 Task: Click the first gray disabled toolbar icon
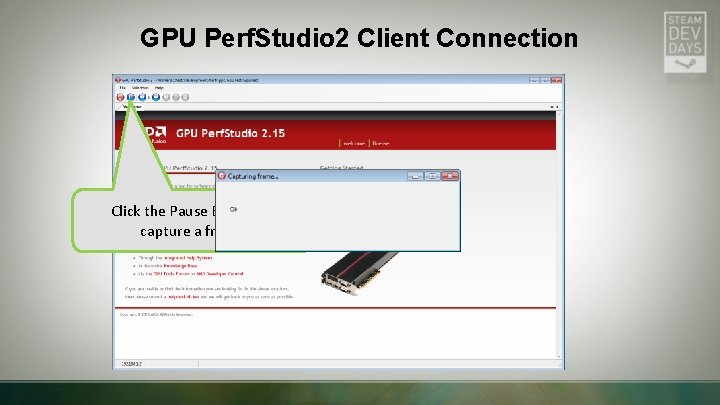(x=166, y=97)
